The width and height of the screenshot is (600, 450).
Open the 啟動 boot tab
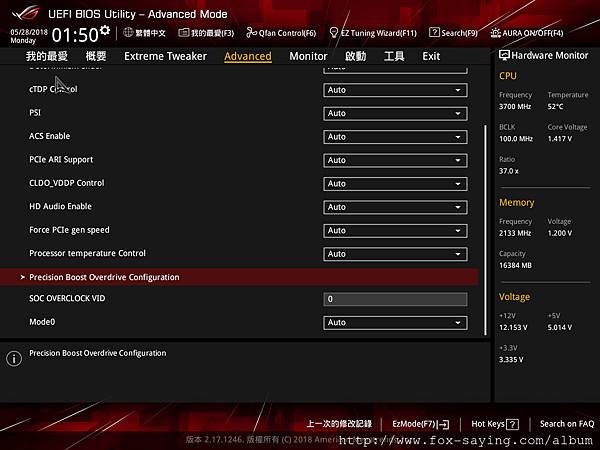click(x=355, y=56)
